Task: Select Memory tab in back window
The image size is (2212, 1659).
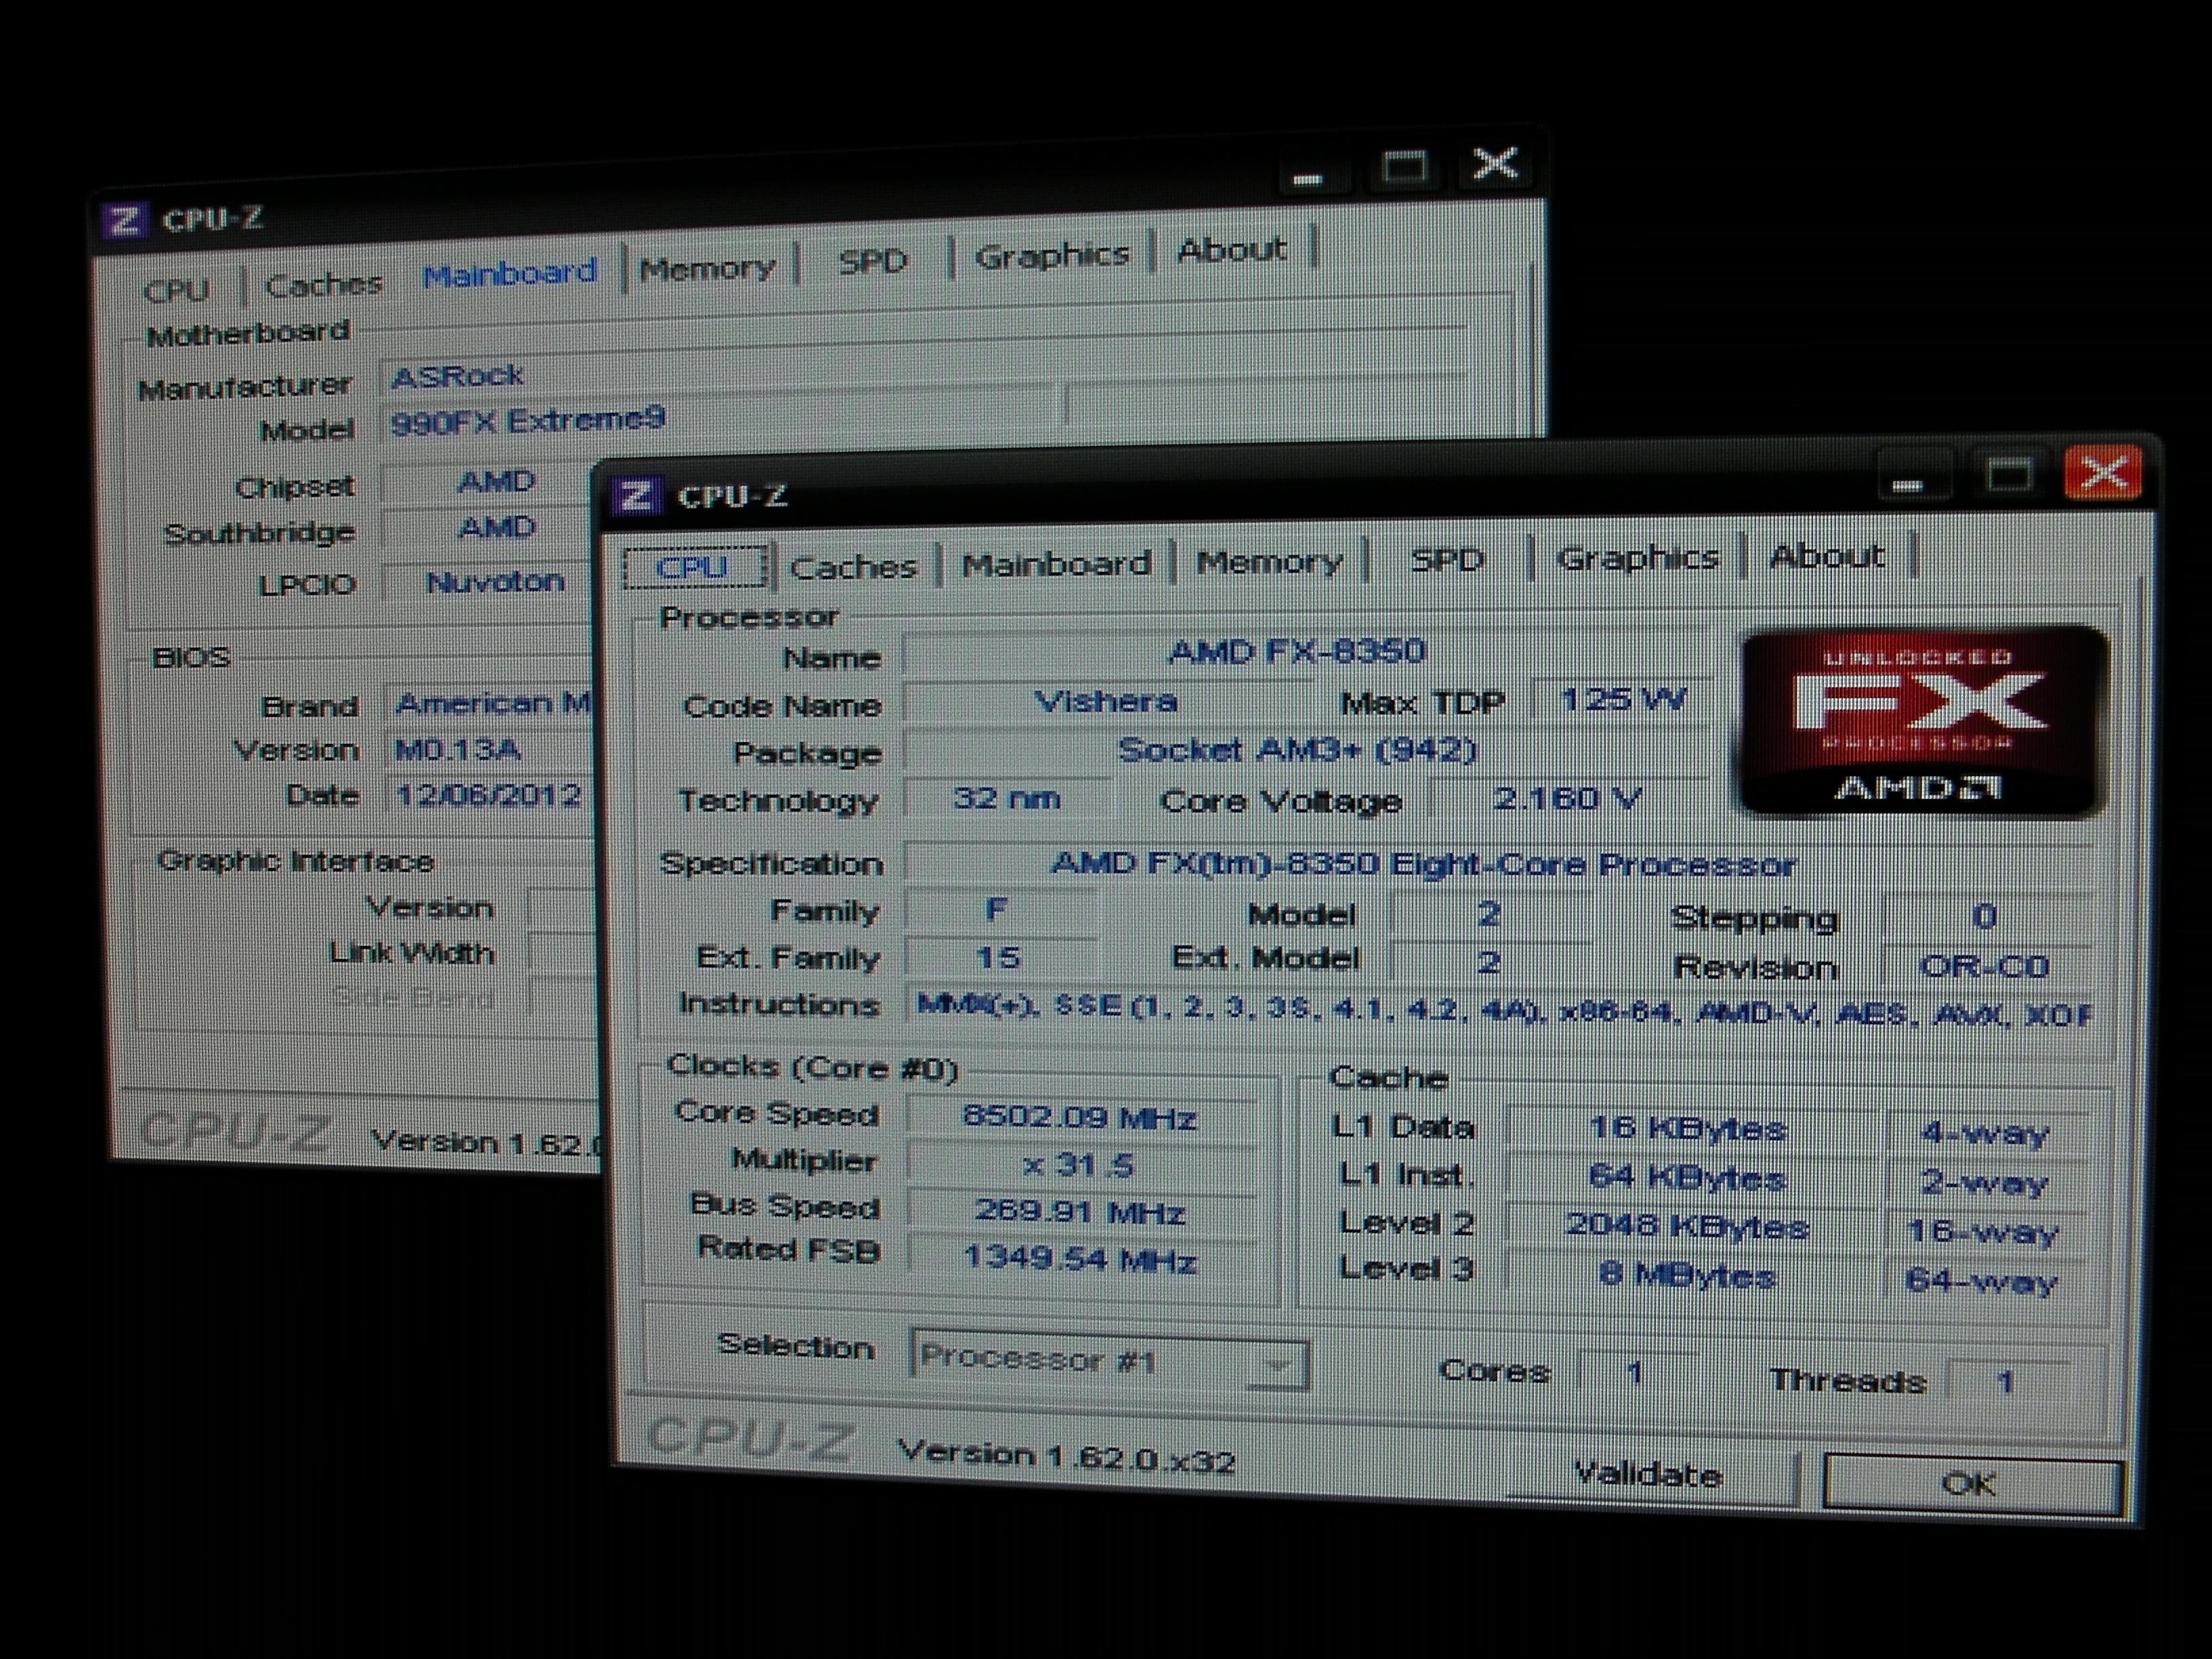Action: pyautogui.click(x=708, y=268)
